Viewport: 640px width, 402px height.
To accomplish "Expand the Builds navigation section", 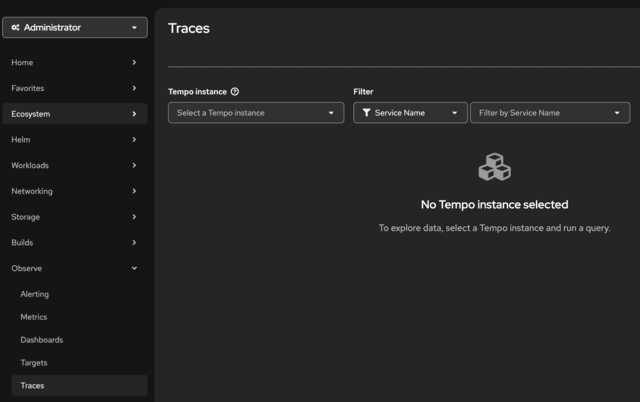I will pos(75,242).
